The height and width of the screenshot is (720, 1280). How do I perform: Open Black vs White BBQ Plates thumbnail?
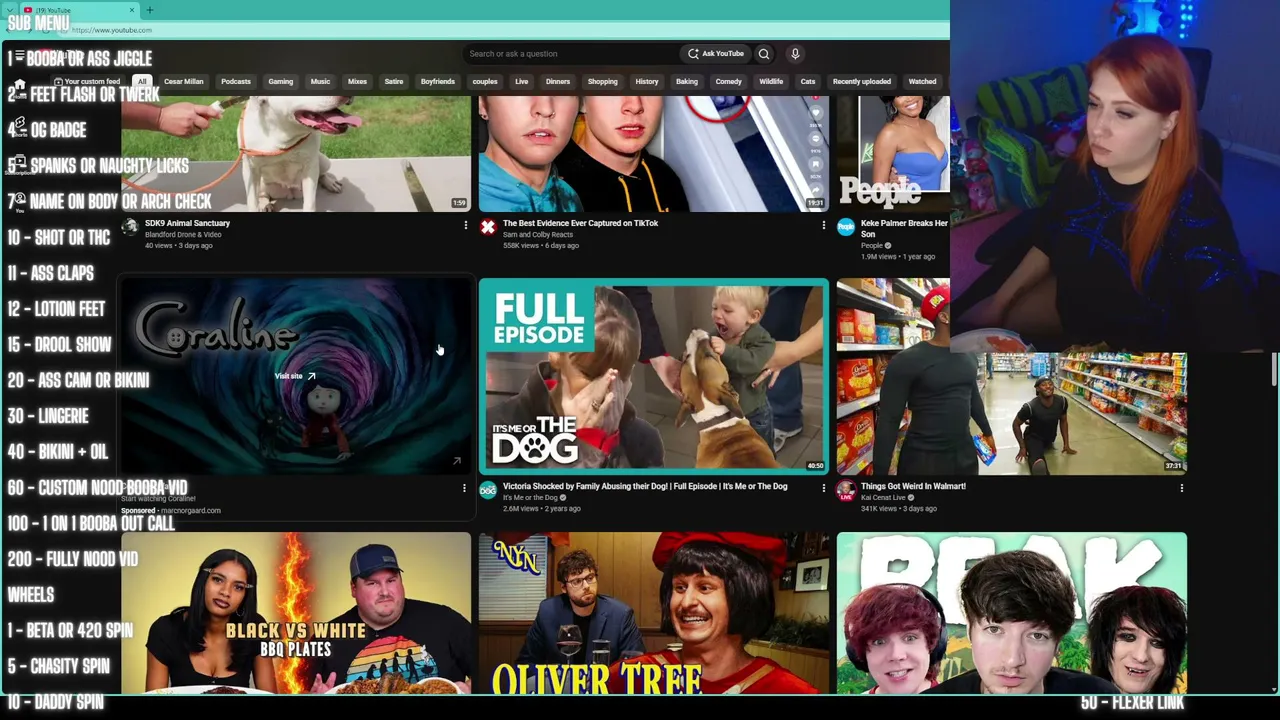click(x=296, y=613)
